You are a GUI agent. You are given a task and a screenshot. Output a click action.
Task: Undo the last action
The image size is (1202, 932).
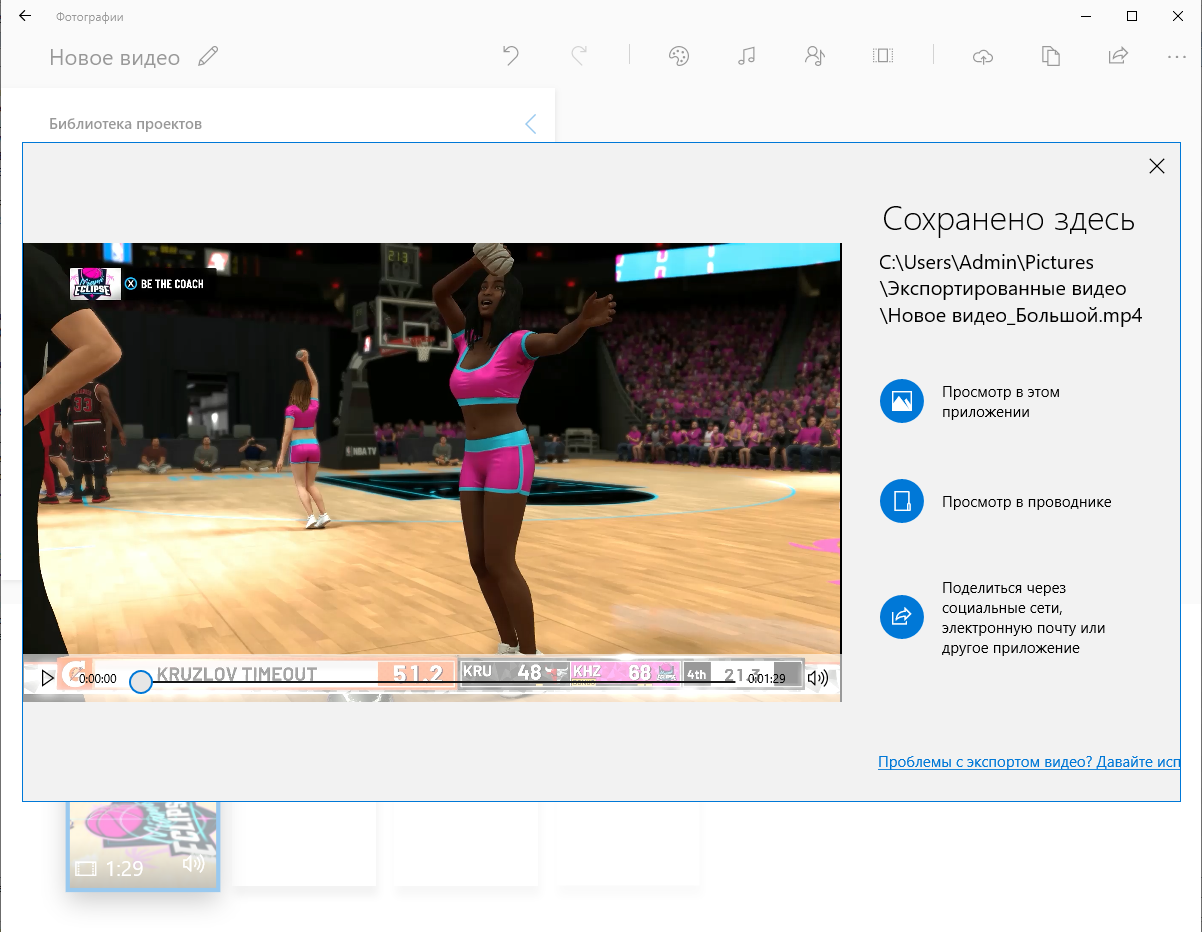tap(511, 56)
